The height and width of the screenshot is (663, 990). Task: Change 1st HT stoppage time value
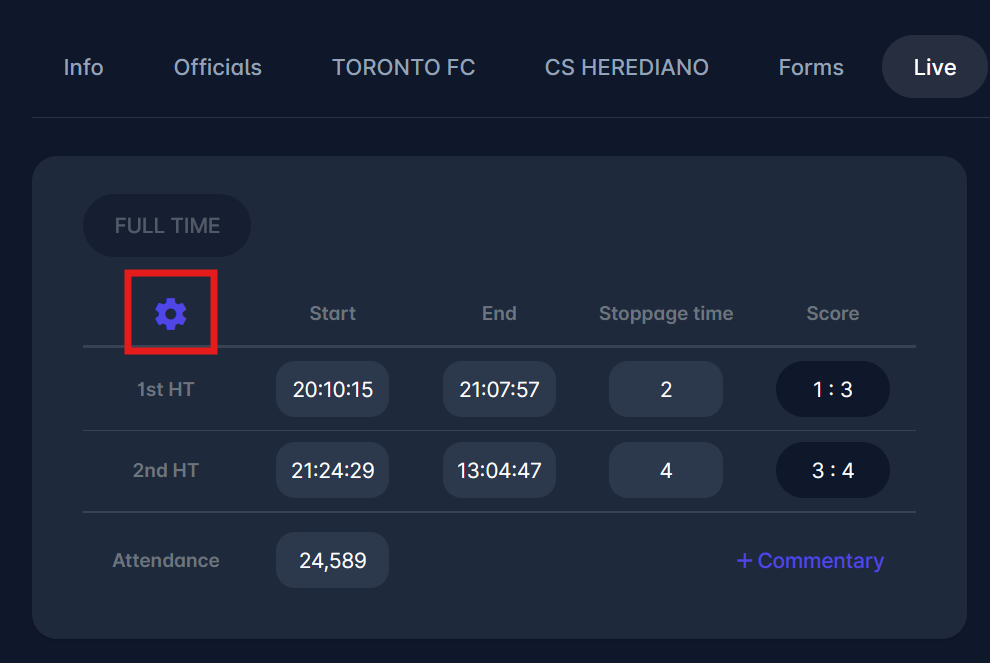[x=666, y=389]
